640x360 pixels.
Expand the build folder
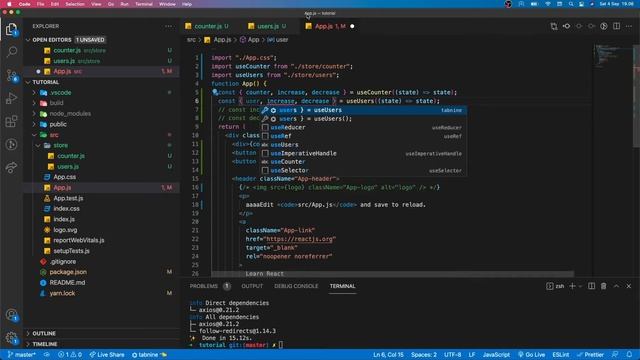click(34, 103)
